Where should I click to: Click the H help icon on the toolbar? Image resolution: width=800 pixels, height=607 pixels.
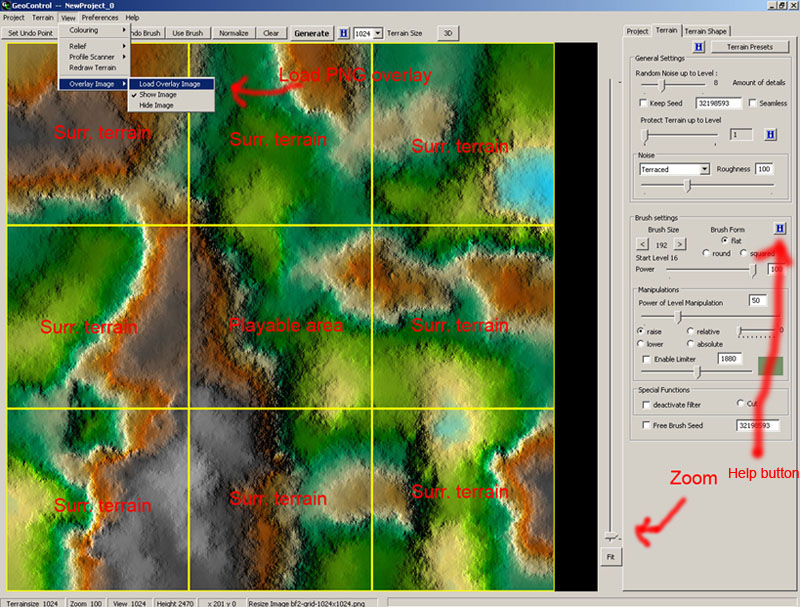click(344, 33)
